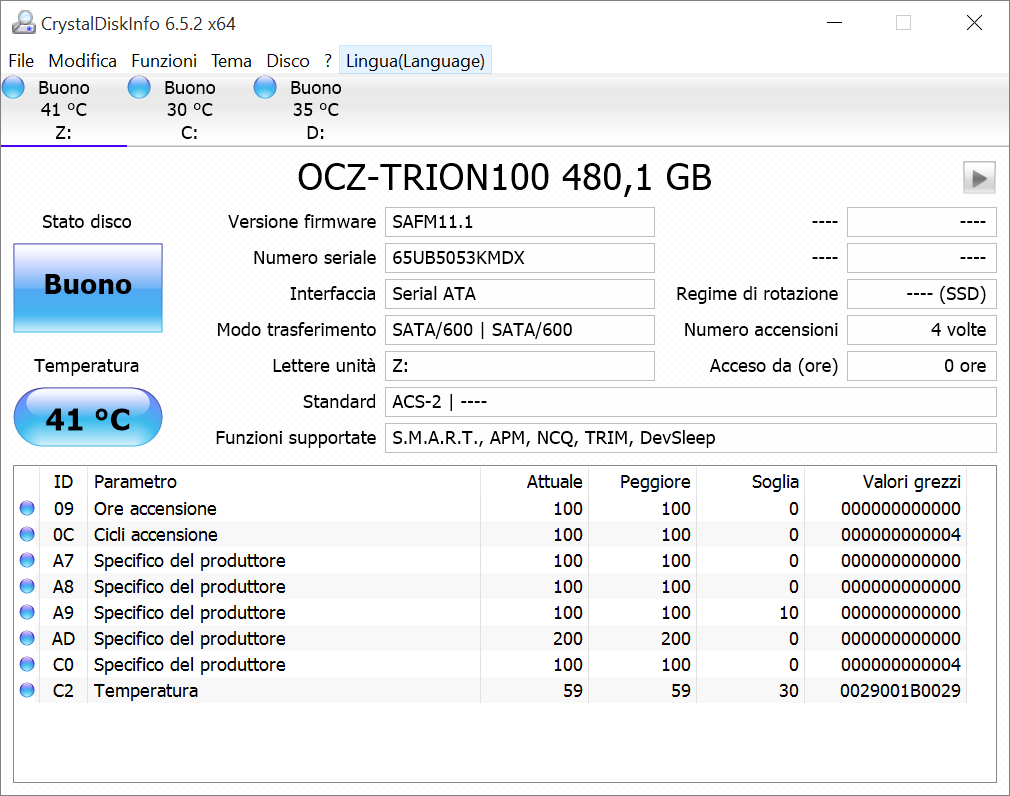This screenshot has height=796, width=1010.
Task: Click the Regime di rotazione field (SSD)
Action: point(922,294)
